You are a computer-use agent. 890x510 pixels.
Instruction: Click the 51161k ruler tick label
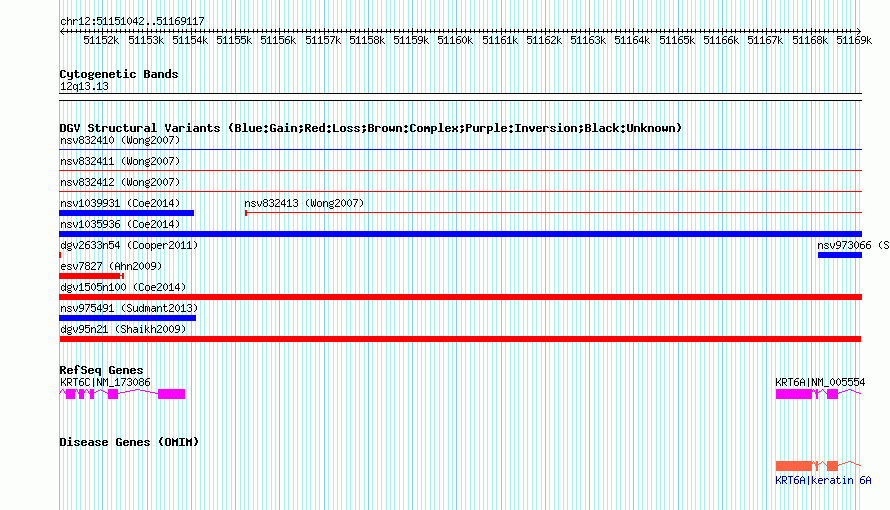tap(500, 40)
